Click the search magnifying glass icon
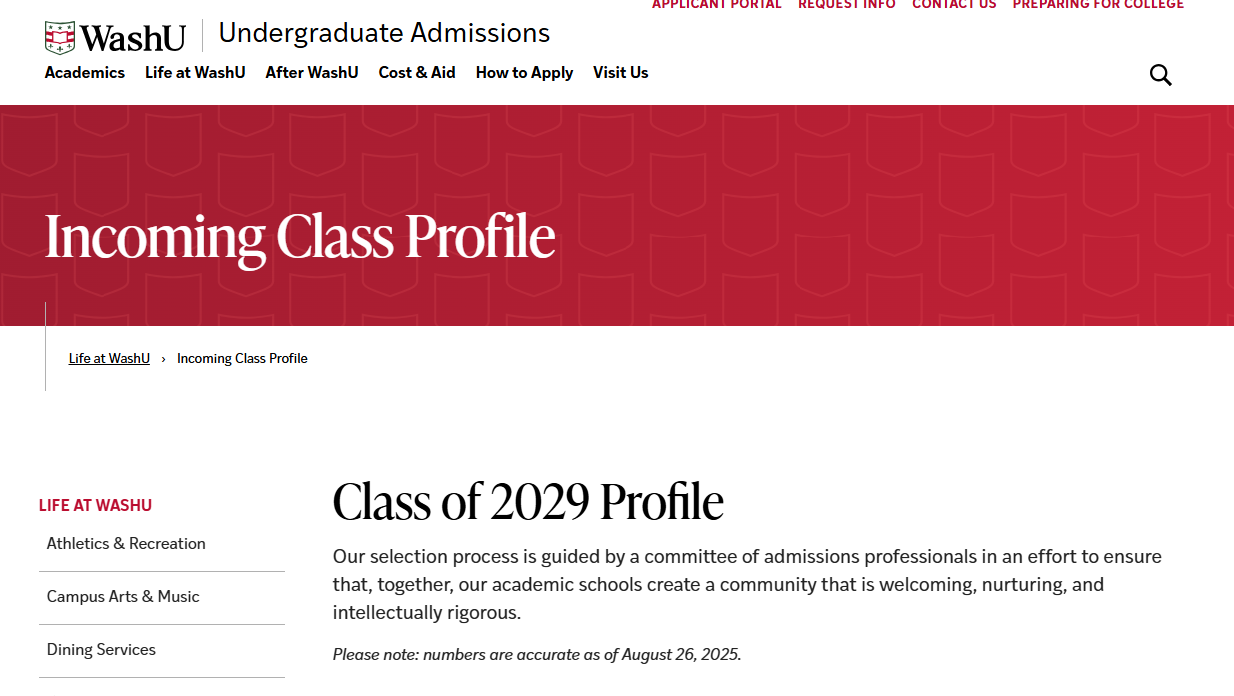Screen dimensions: 1234x696 point(1160,75)
